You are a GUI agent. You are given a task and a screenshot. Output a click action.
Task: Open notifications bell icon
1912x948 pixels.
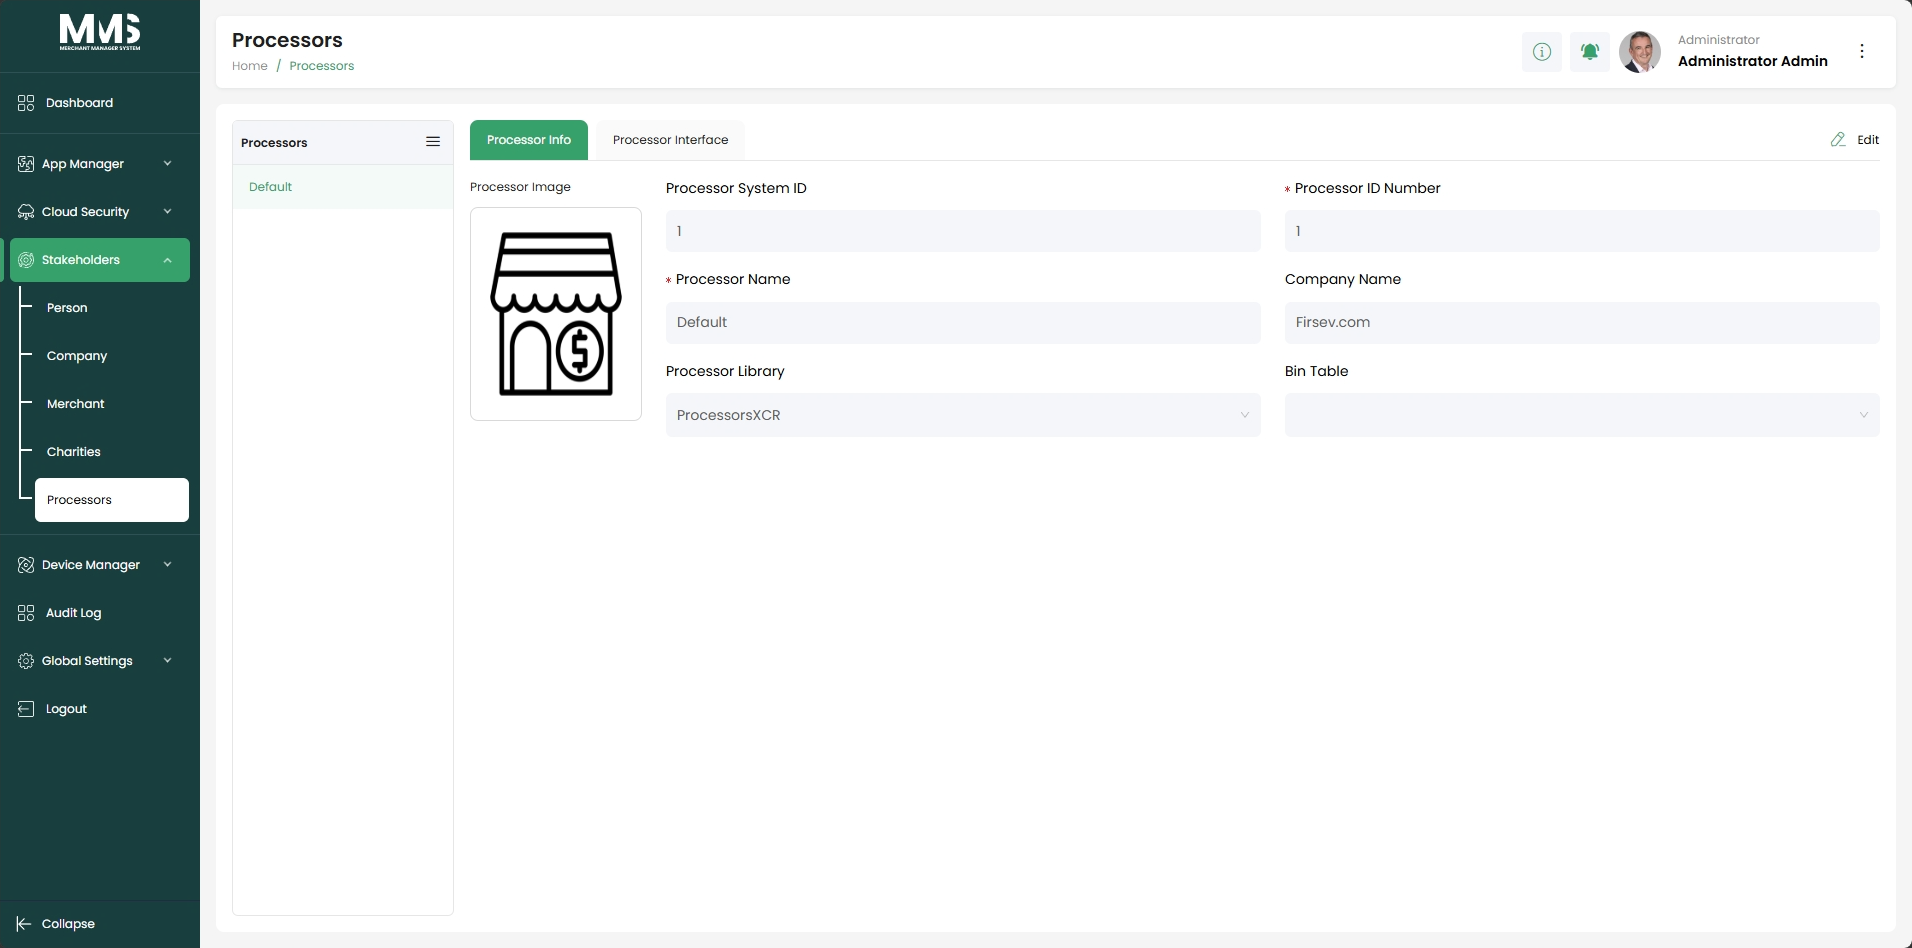1589,52
